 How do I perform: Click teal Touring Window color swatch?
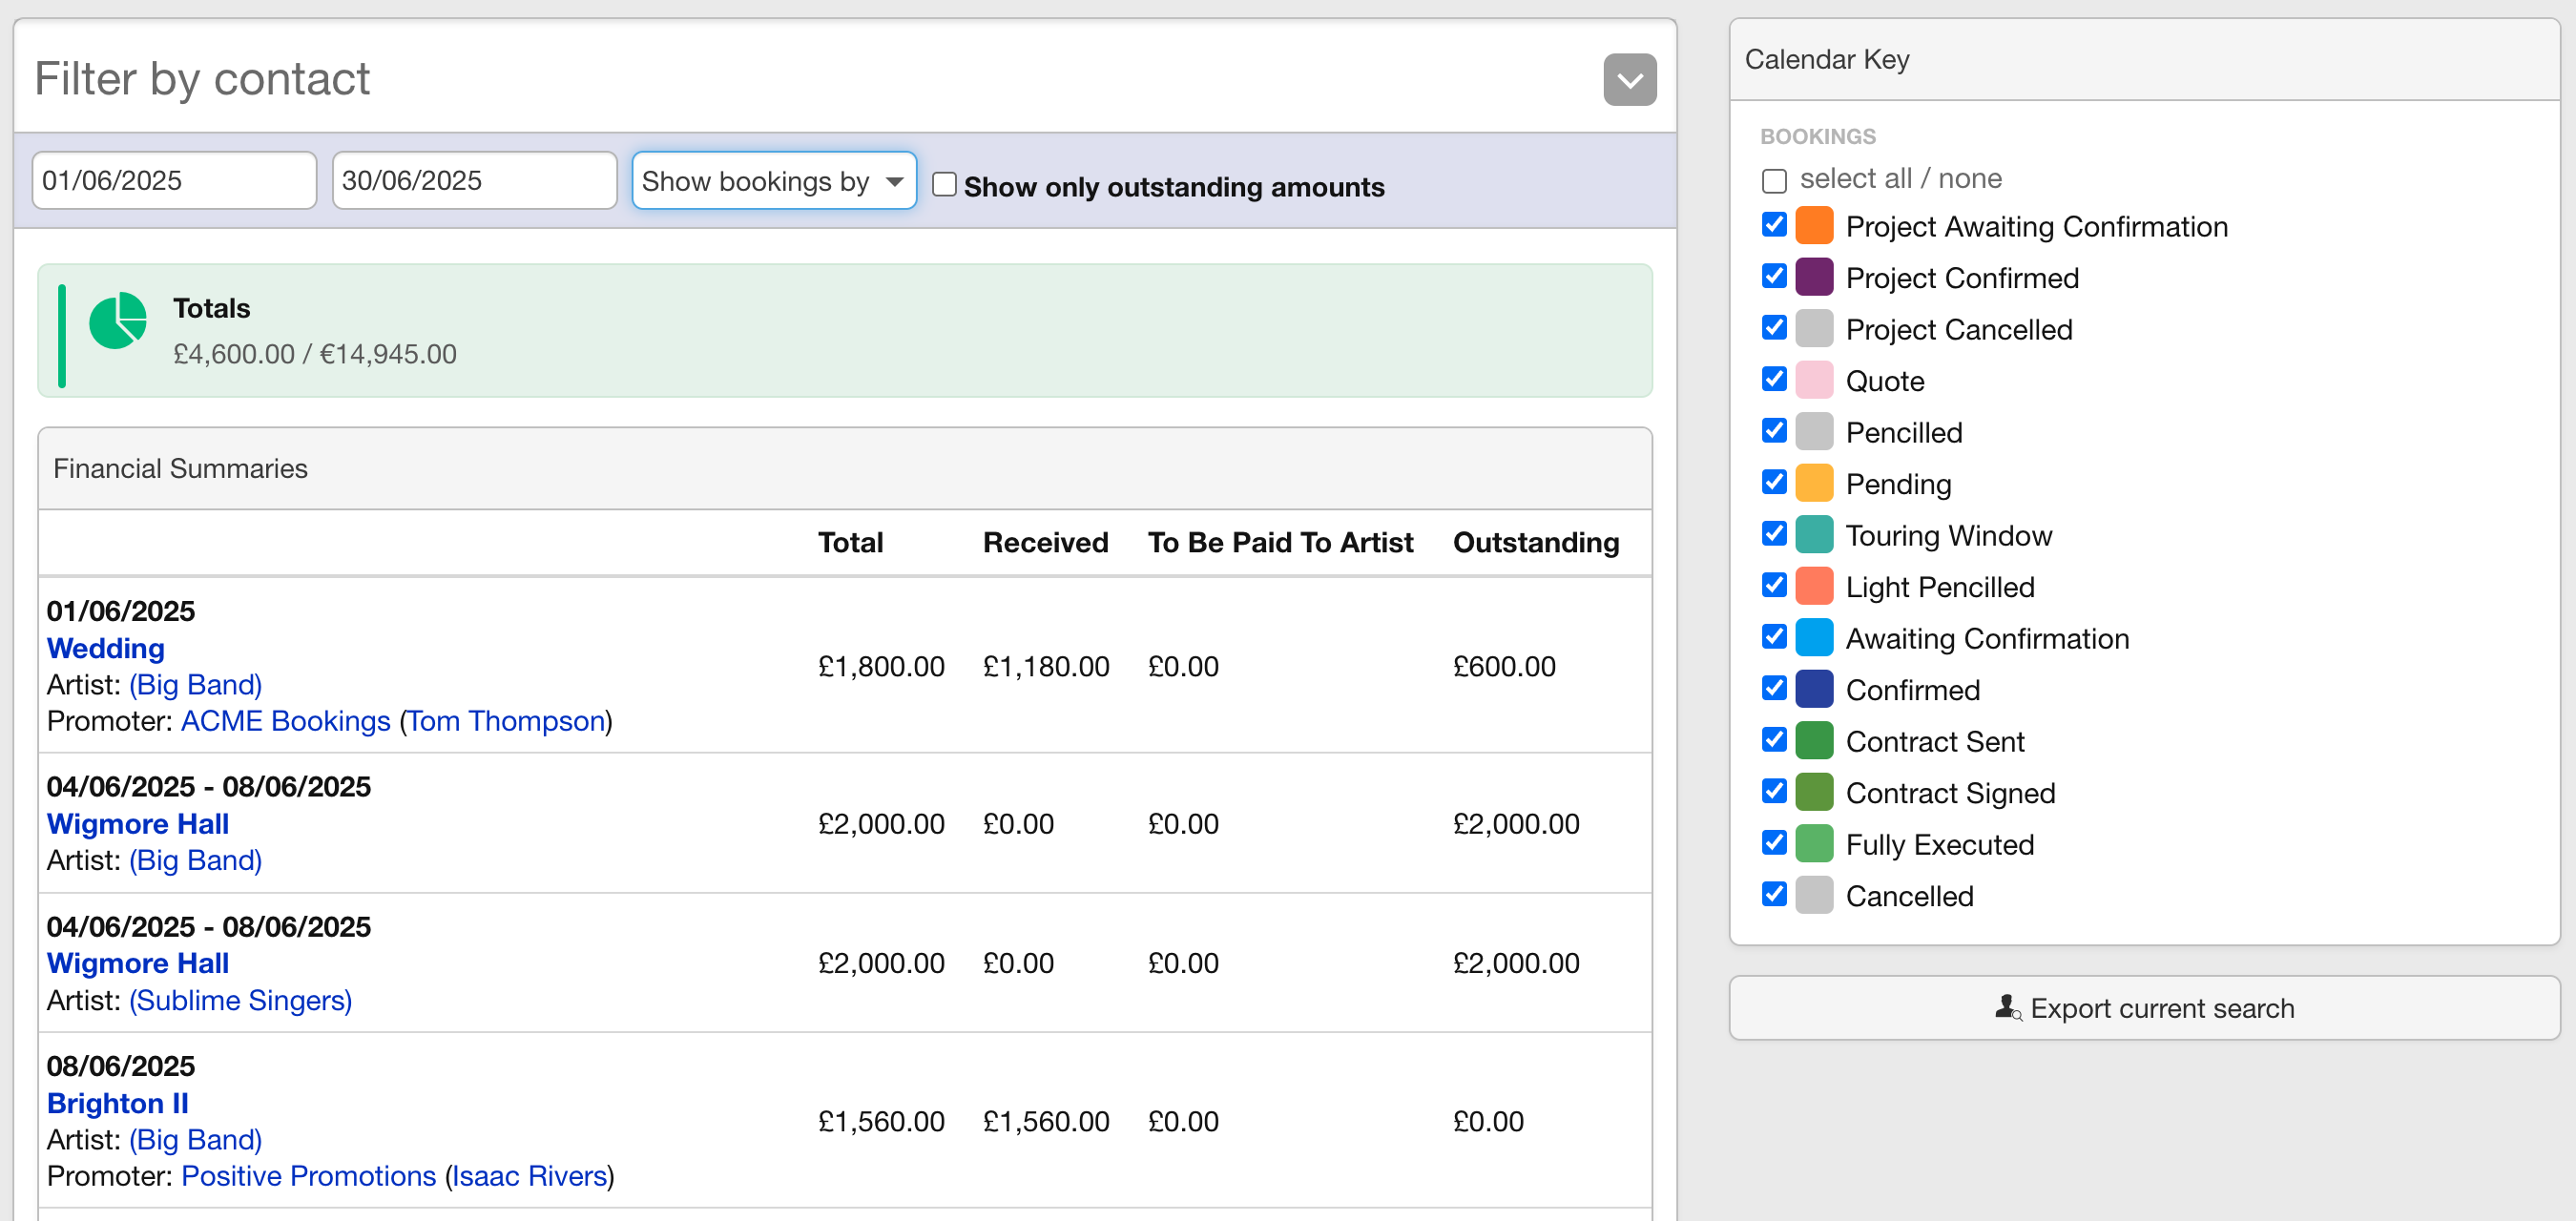click(1814, 534)
